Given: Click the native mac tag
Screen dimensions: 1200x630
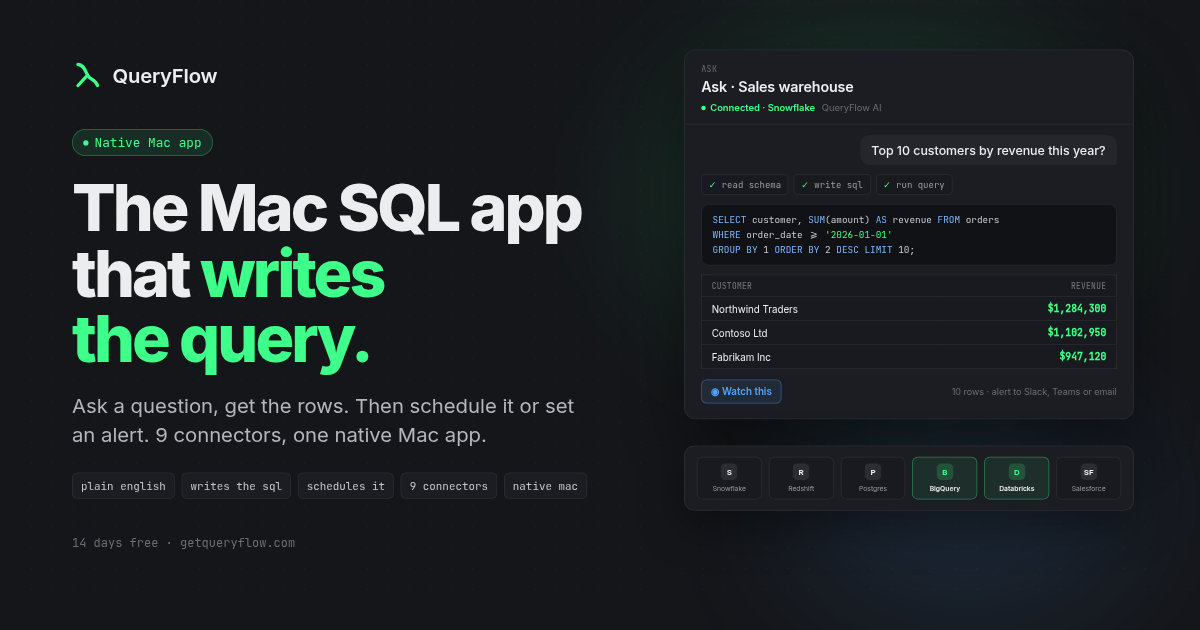Looking at the screenshot, I should coord(545,486).
